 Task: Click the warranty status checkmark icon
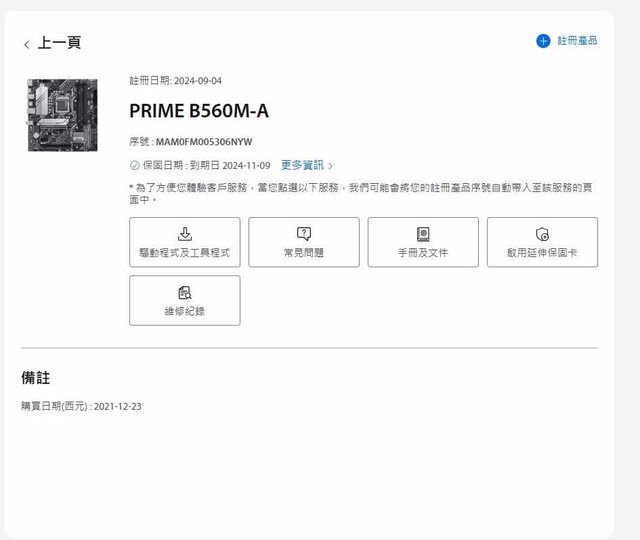[135, 165]
